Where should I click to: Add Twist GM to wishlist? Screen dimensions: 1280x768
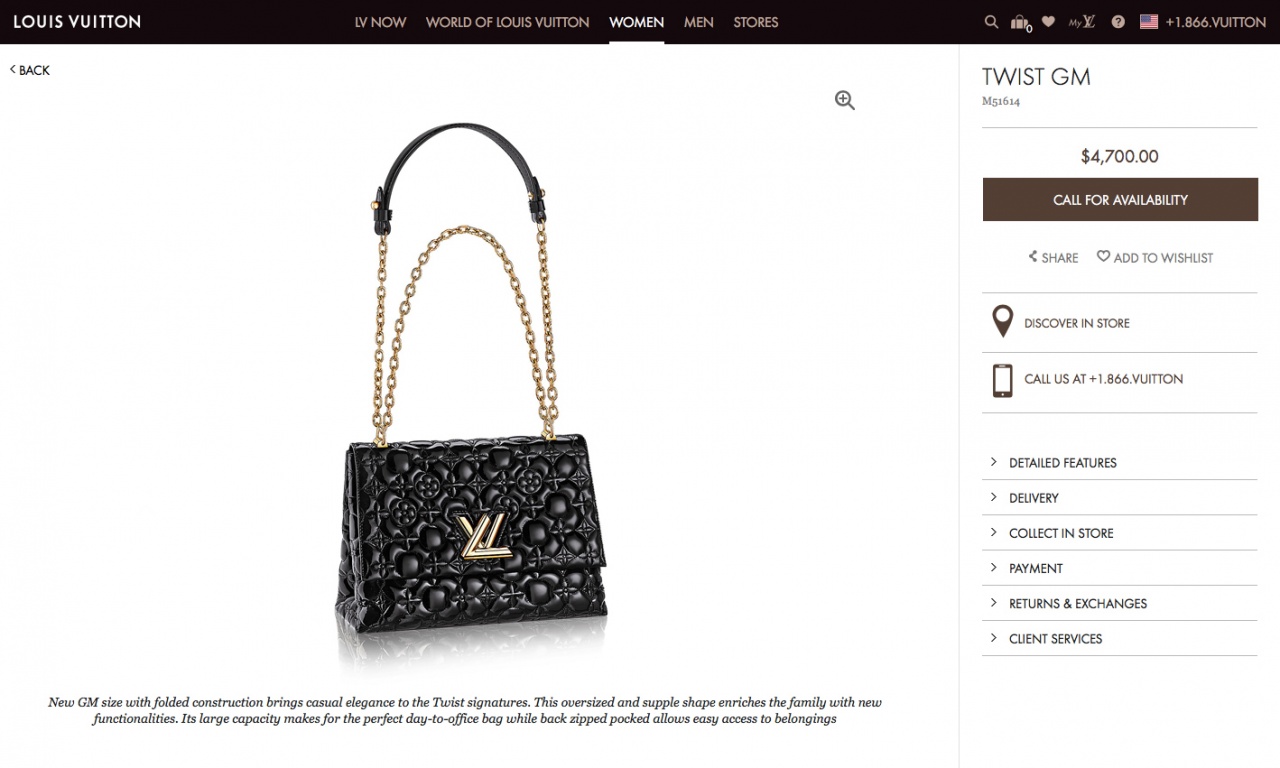pos(1155,258)
